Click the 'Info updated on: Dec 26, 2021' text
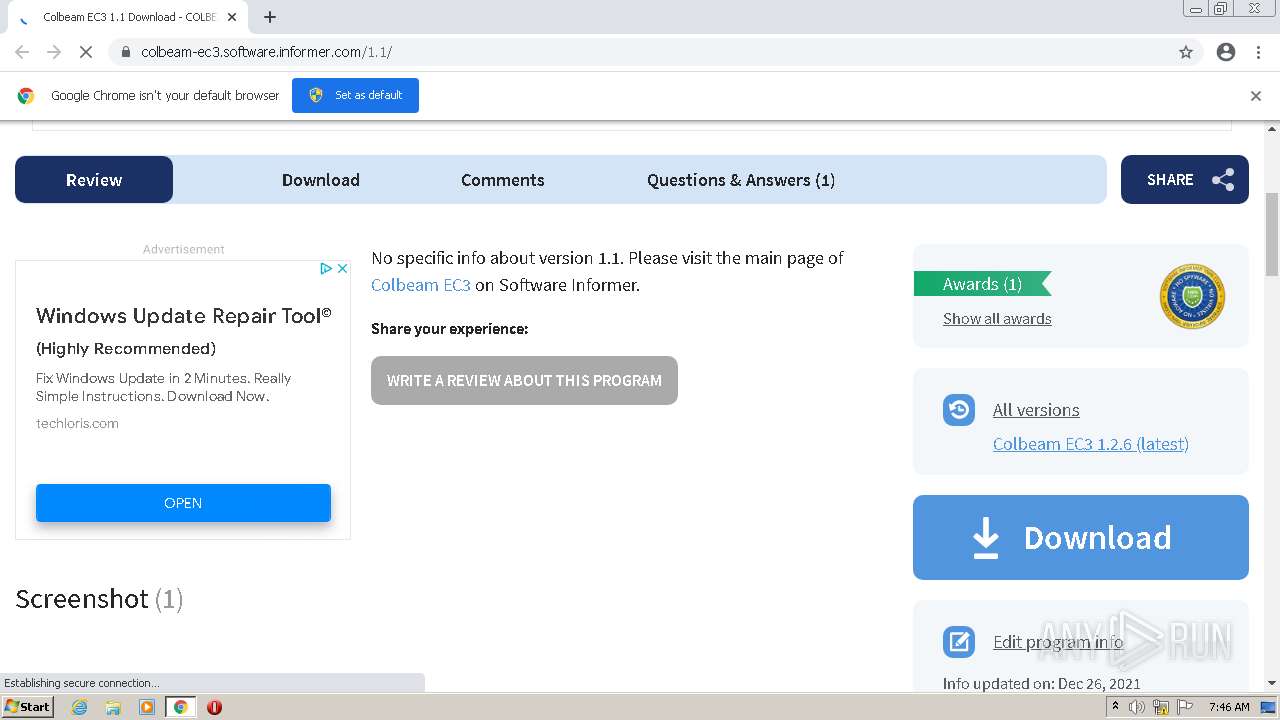The image size is (1280, 720). [x=1042, y=684]
